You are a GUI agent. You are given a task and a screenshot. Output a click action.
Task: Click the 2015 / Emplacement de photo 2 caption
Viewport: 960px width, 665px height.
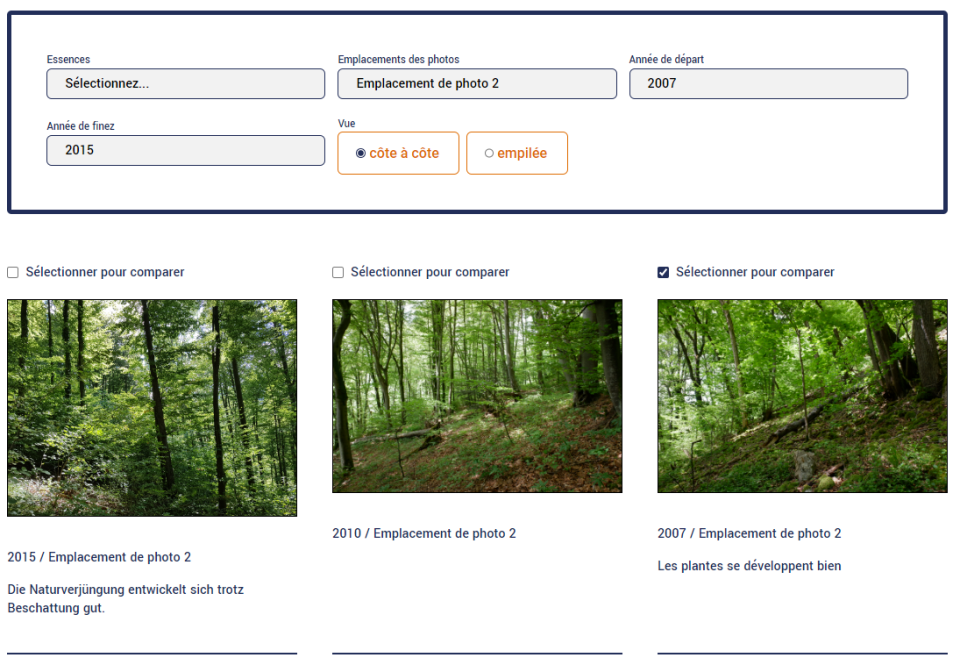pos(99,557)
